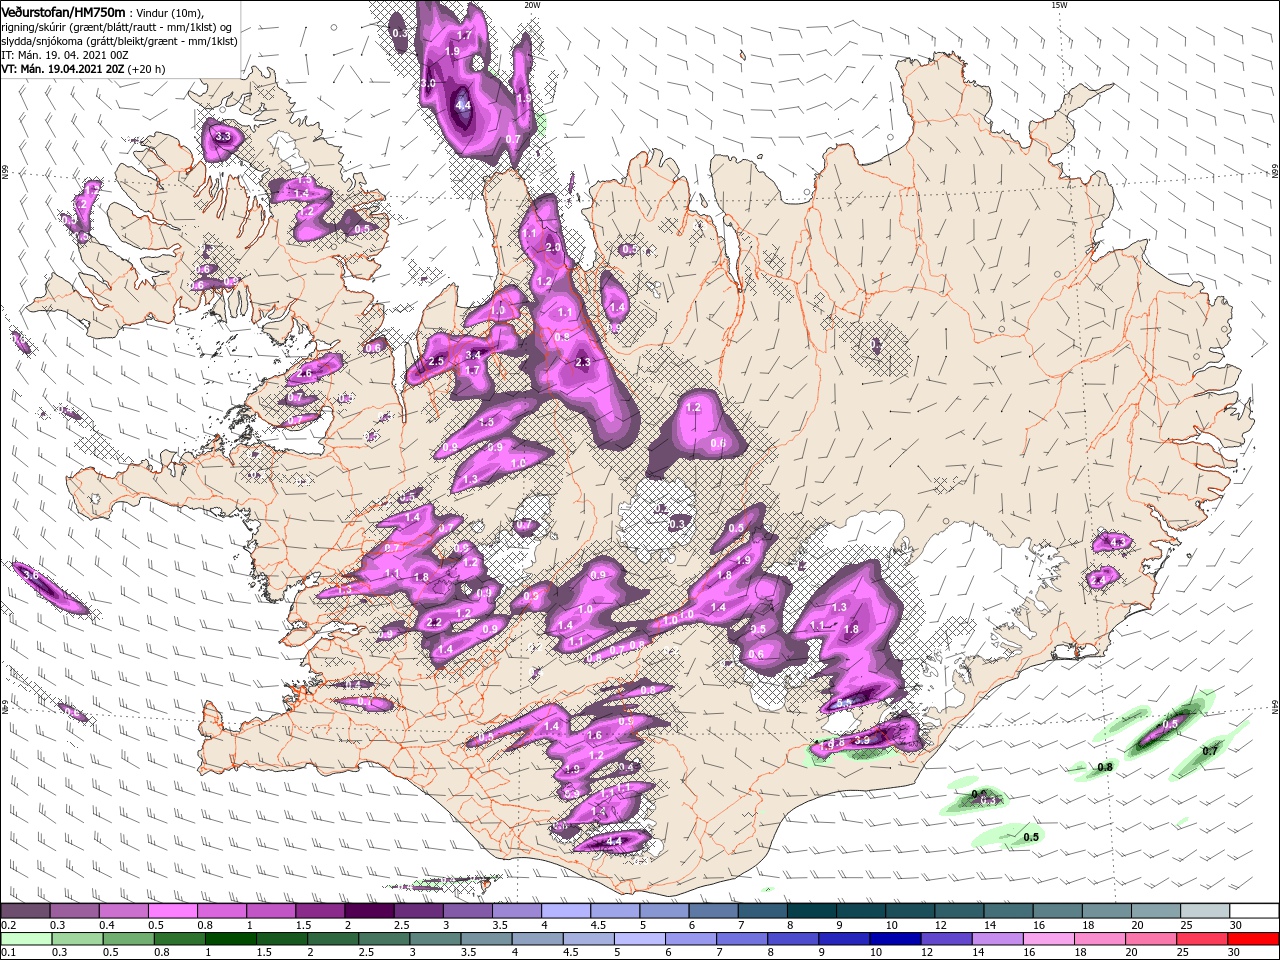Viewport: 1280px width, 960px height.
Task: Click the 3.9 value on the south coast
Action: tap(862, 739)
